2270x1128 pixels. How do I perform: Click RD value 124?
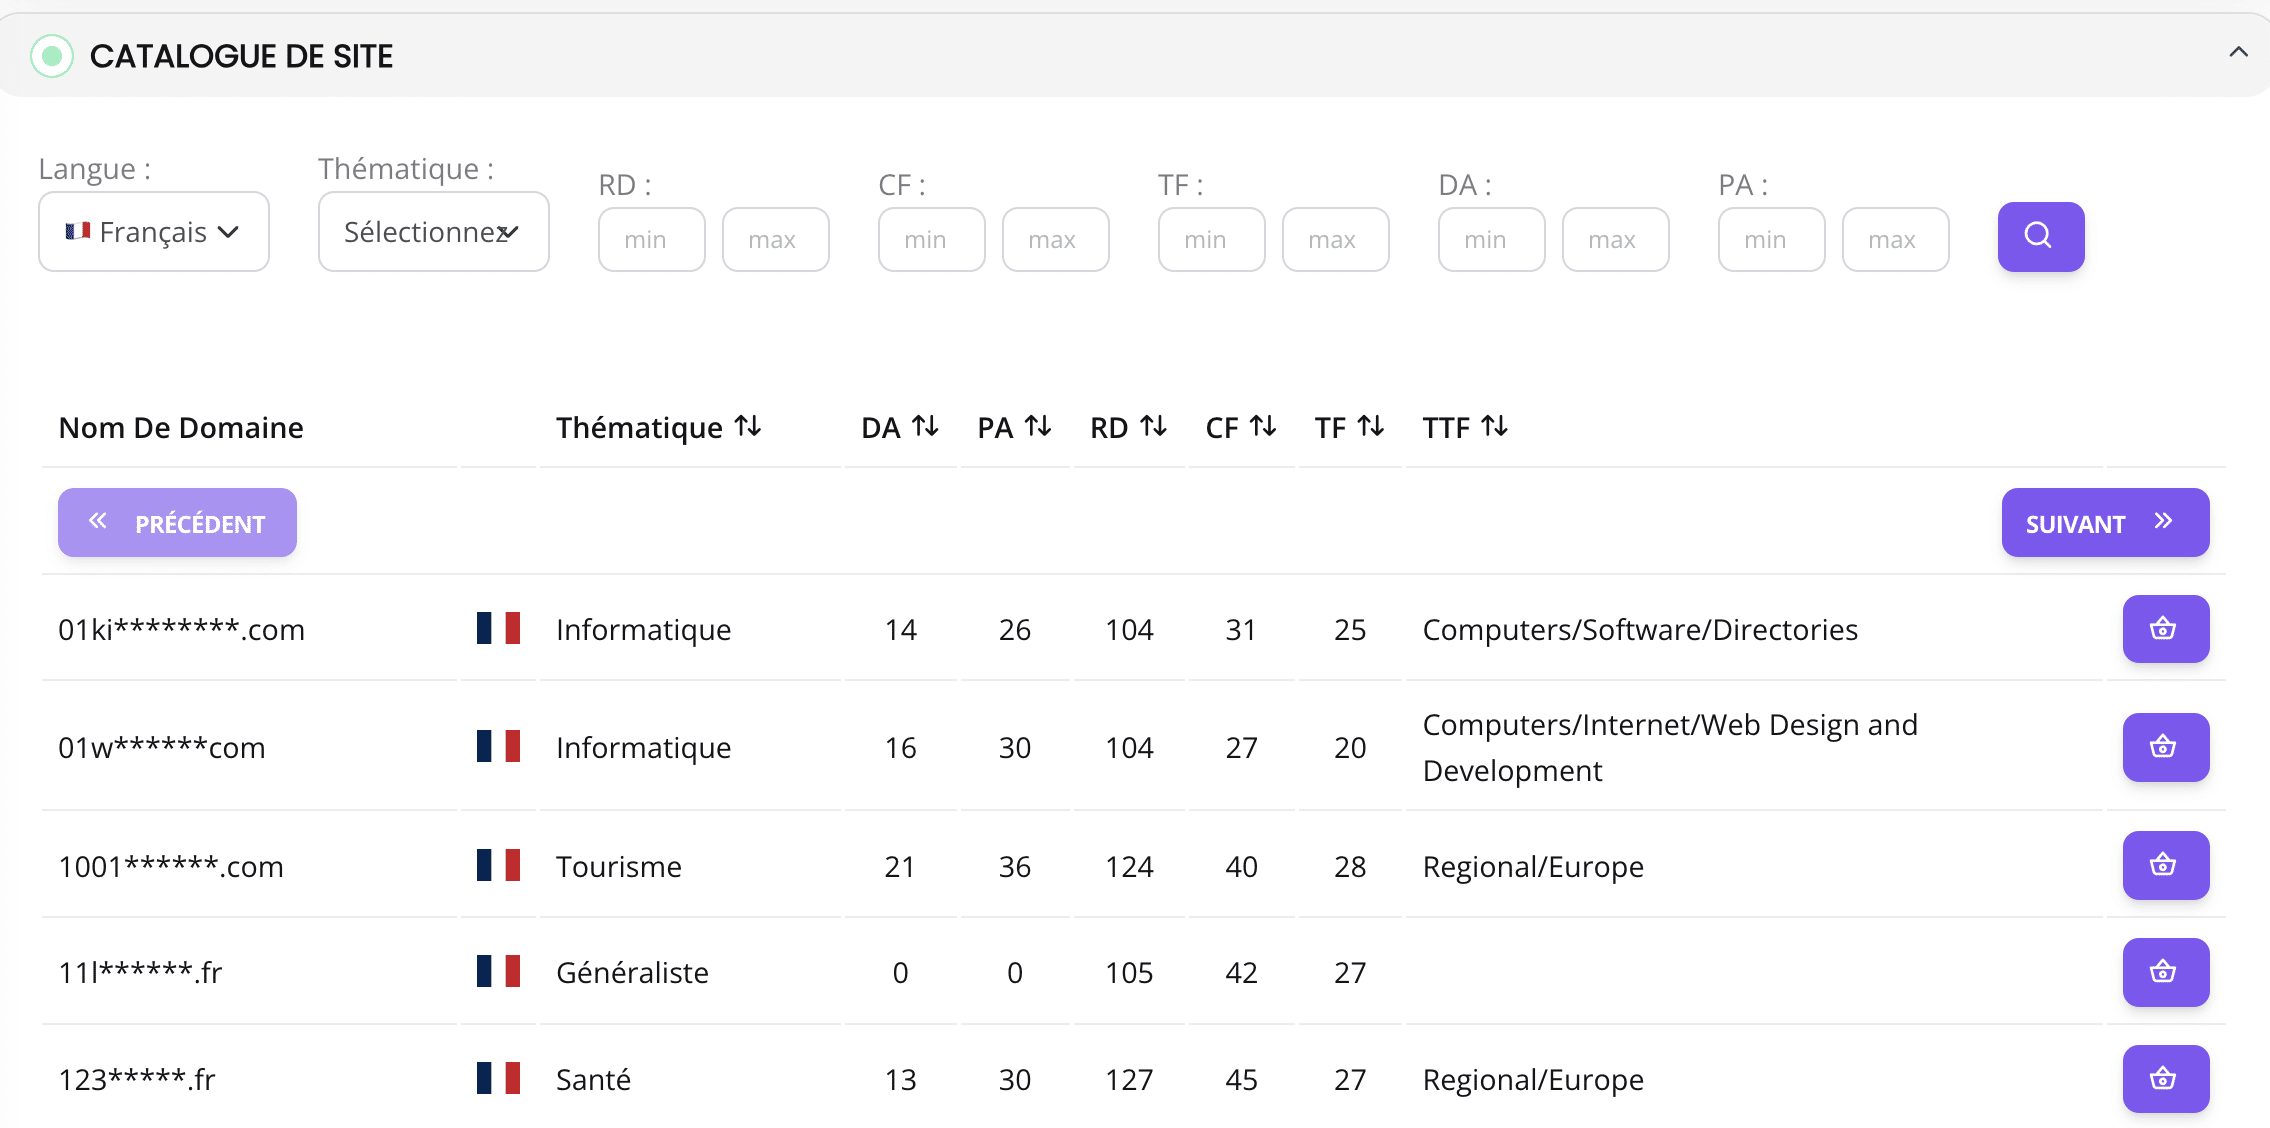[x=1129, y=866]
